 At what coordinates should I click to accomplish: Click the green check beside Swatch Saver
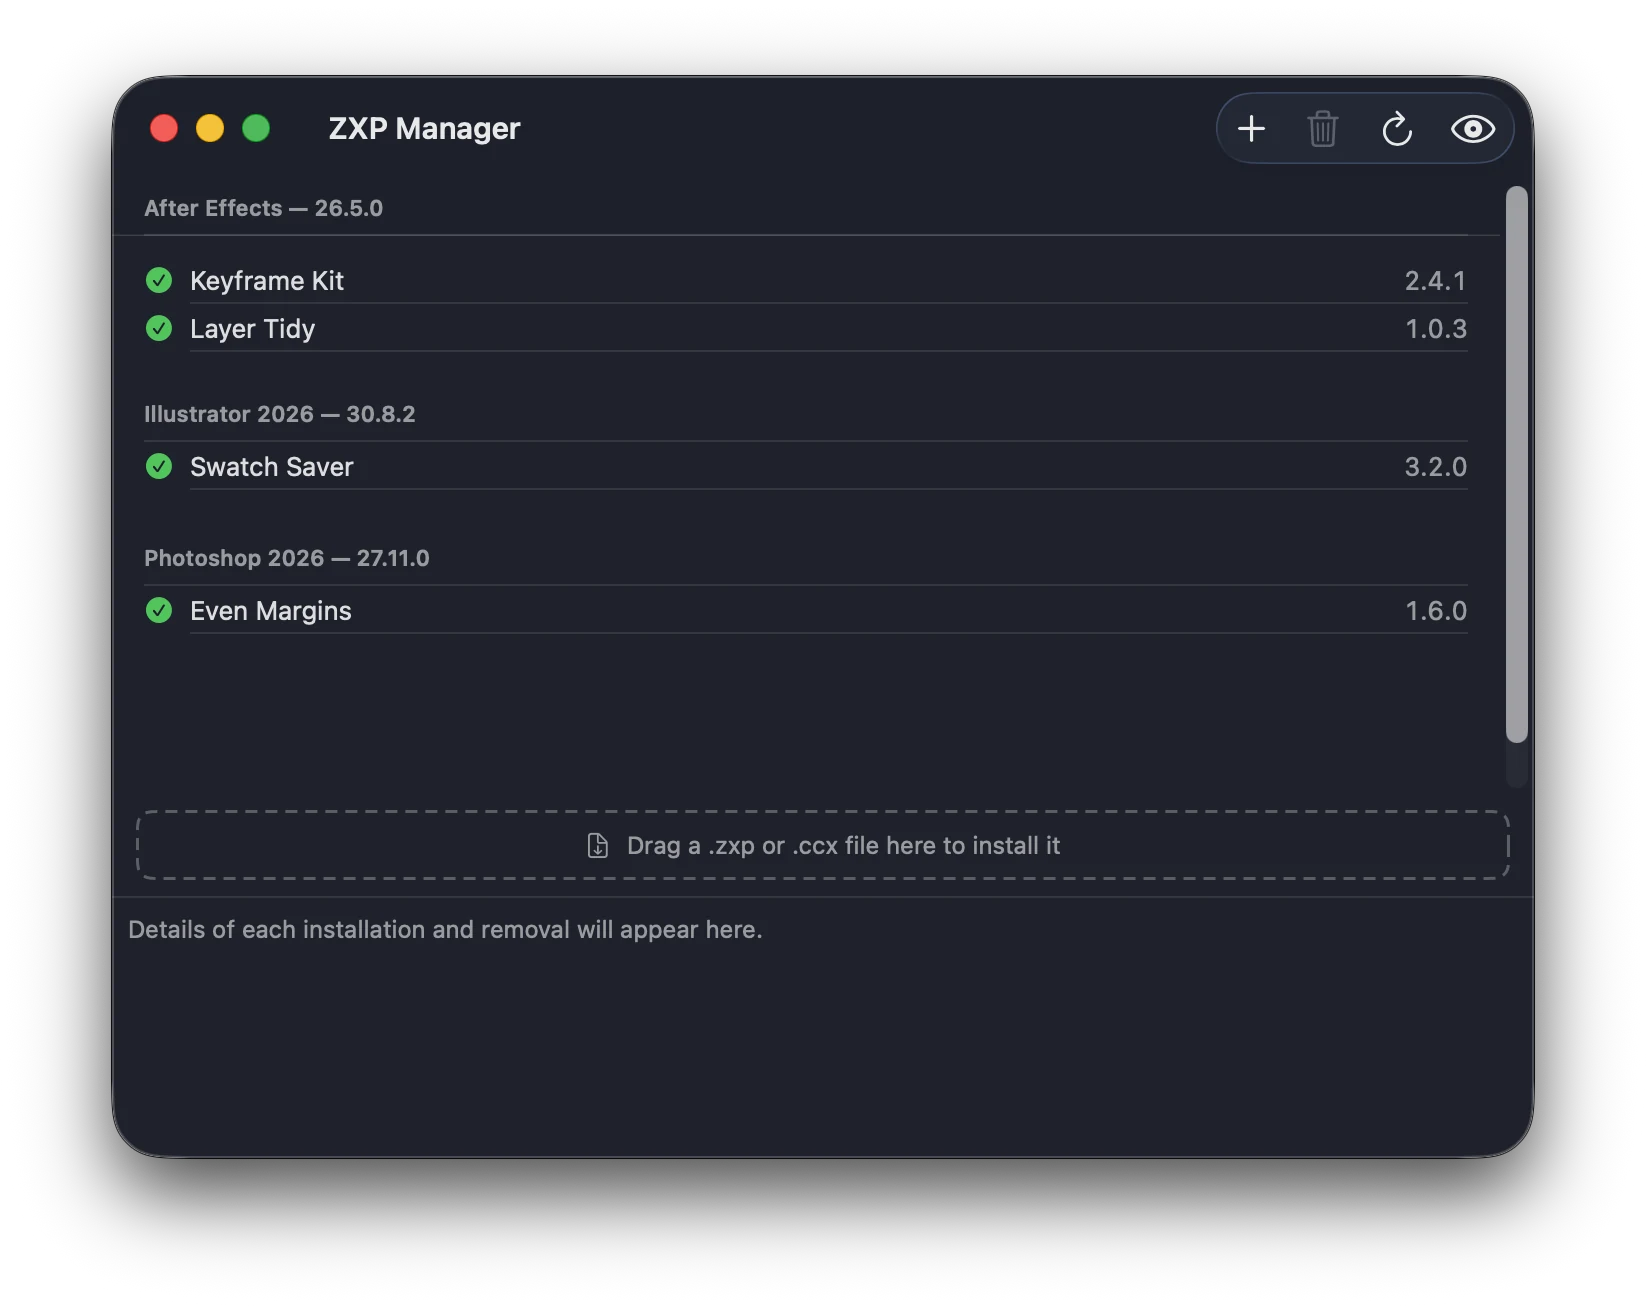click(159, 466)
